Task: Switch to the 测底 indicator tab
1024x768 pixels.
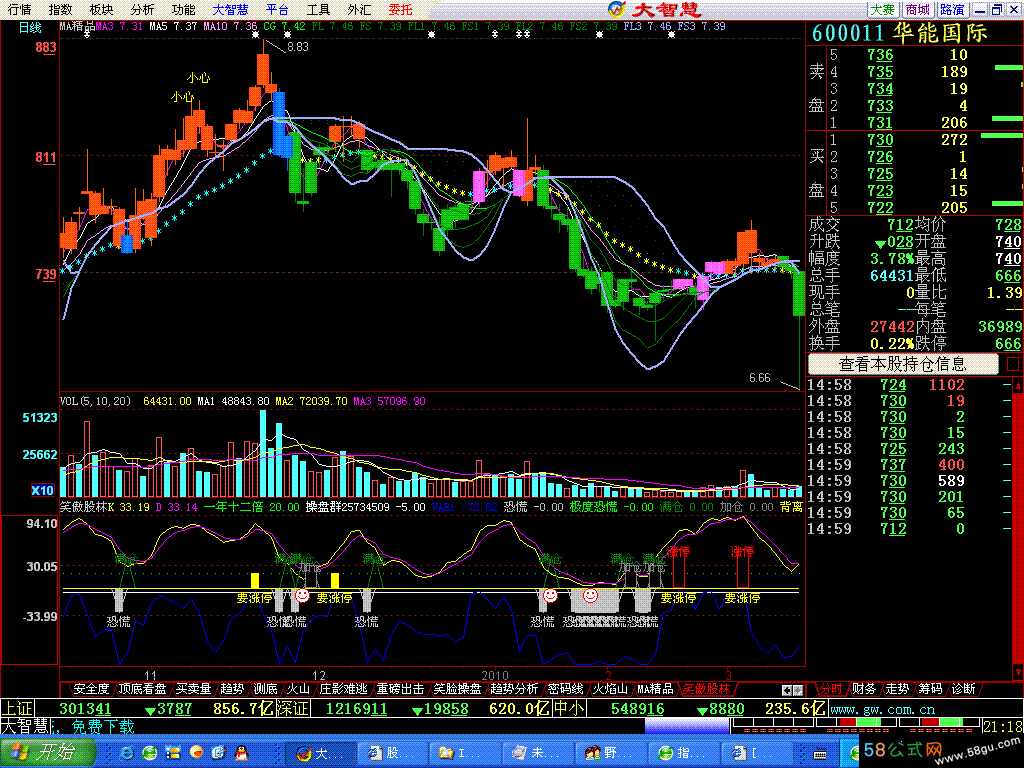Action: point(265,689)
